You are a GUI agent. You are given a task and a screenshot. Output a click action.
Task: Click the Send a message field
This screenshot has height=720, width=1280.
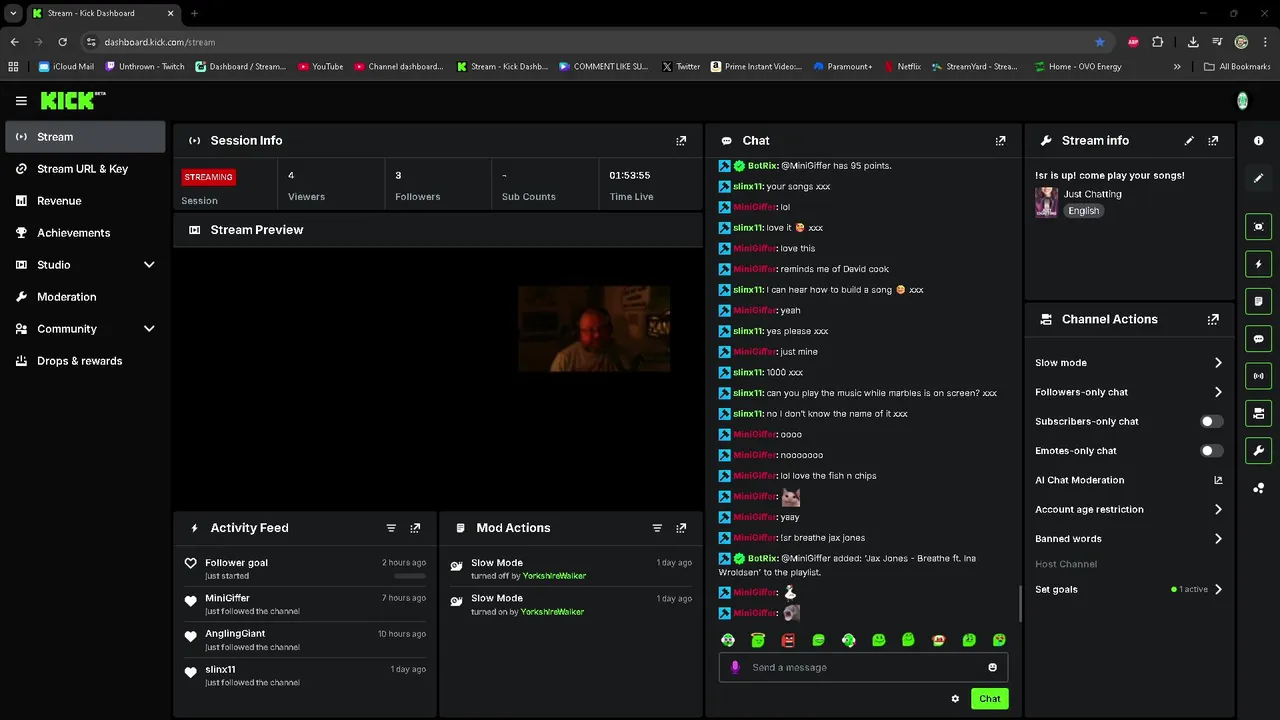(863, 667)
